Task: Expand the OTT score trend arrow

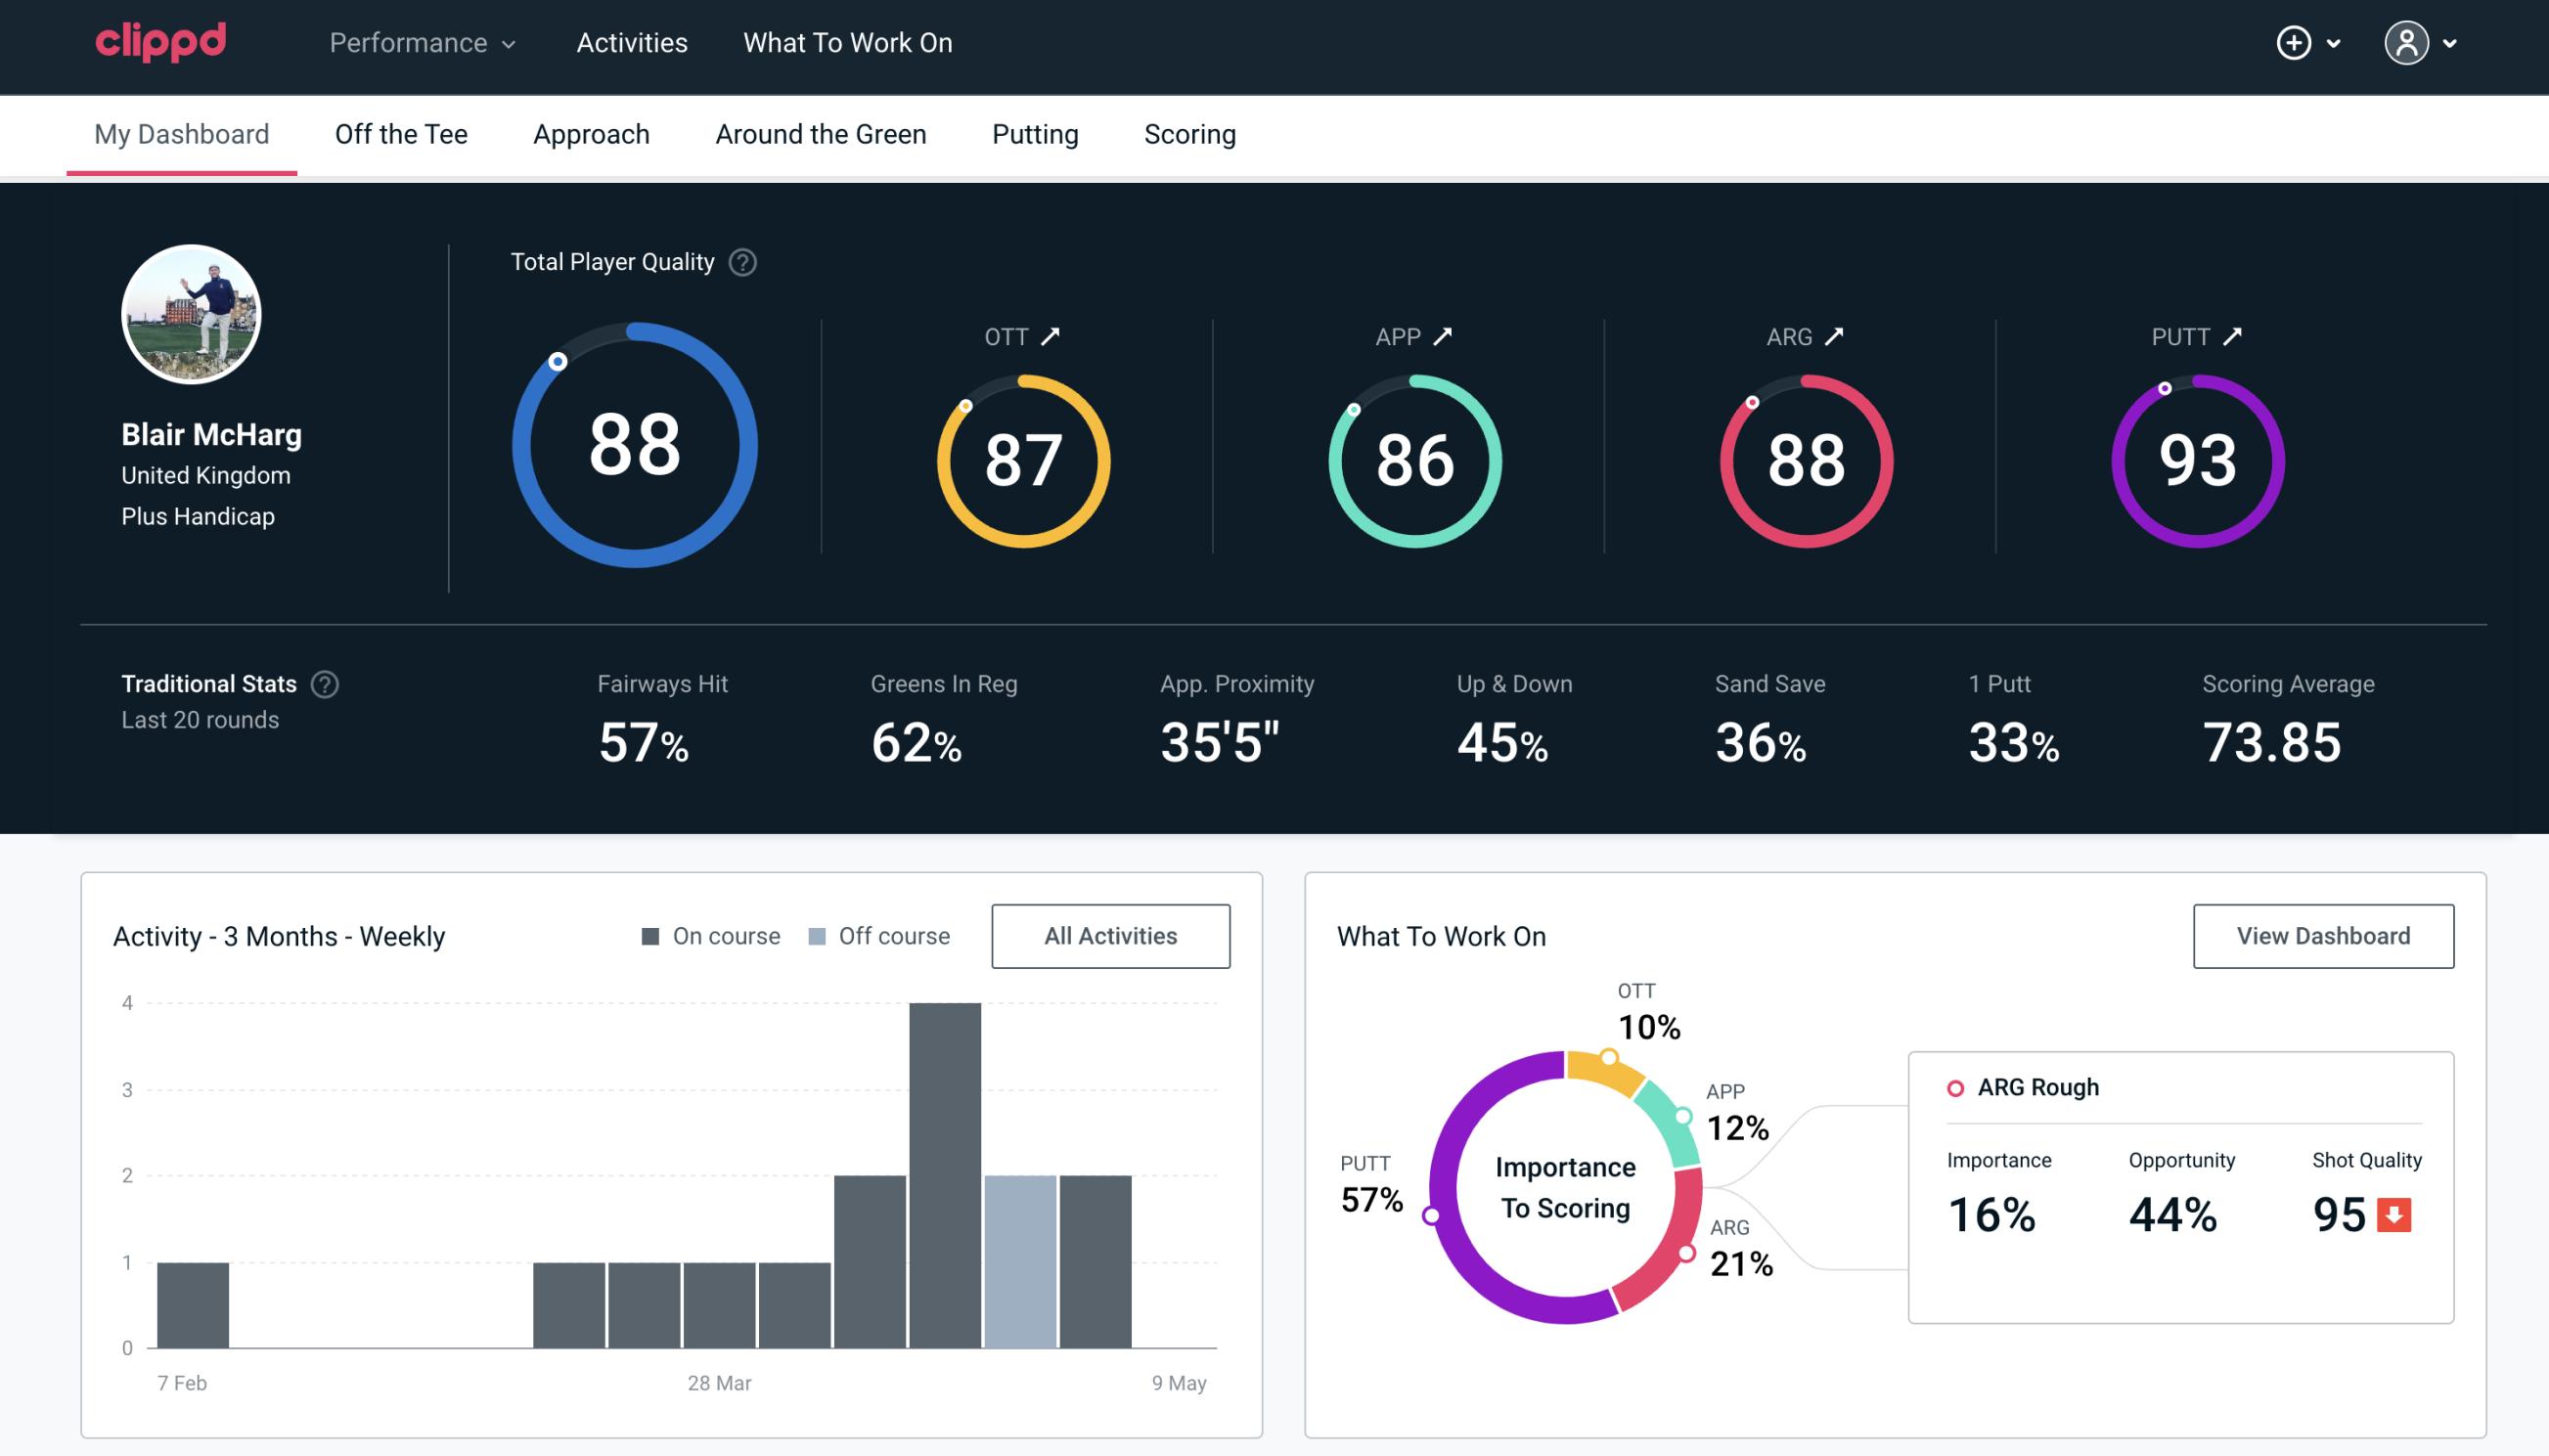Action: click(1052, 336)
